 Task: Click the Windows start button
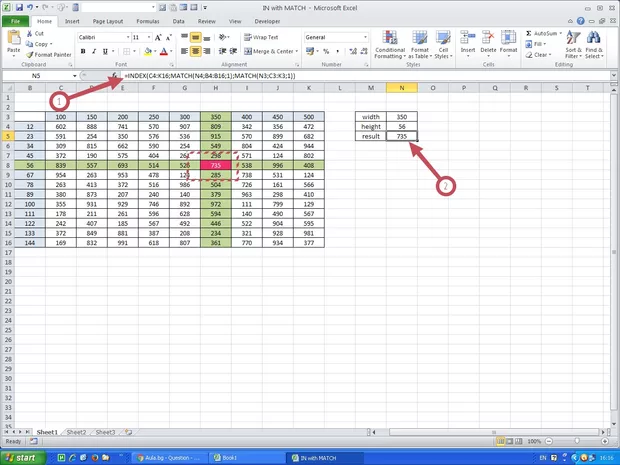23,458
